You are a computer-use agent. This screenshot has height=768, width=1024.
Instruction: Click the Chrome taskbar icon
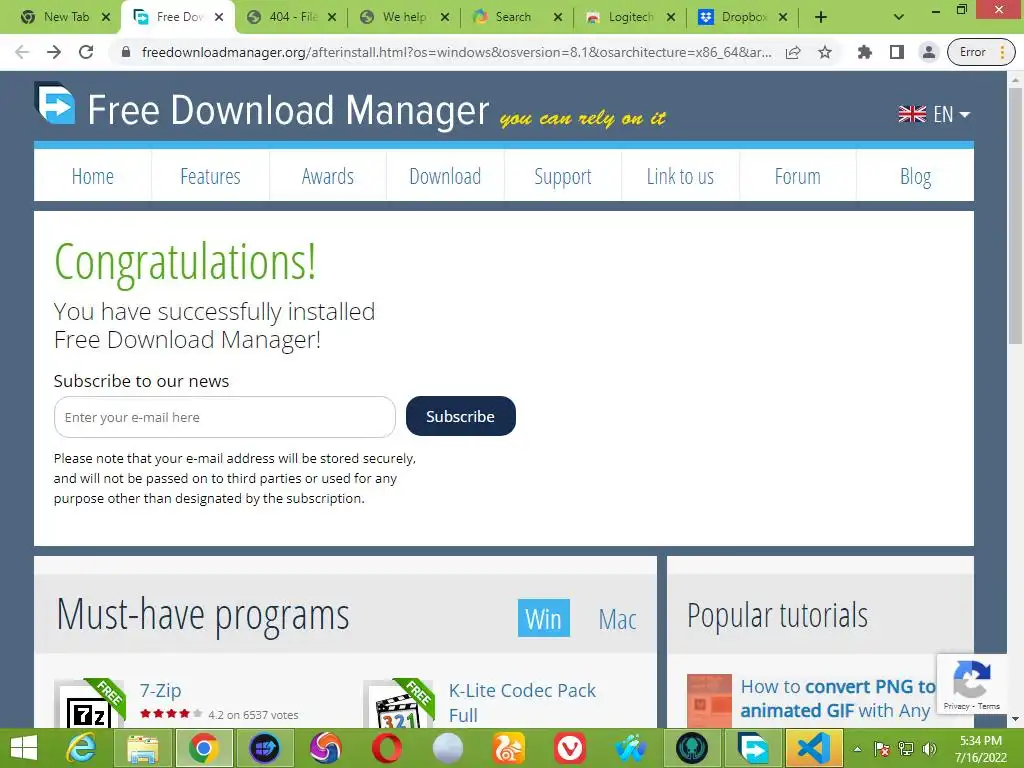[x=203, y=748]
